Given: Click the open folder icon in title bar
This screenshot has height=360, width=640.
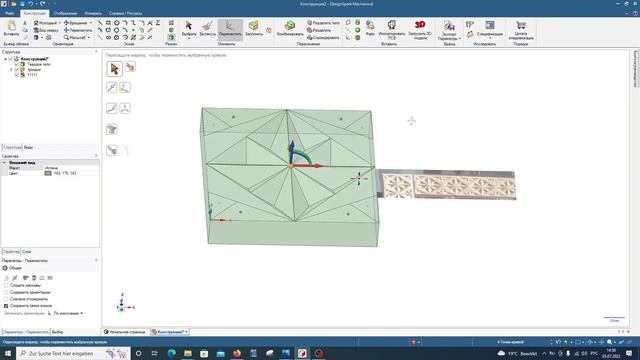Looking at the screenshot, I should 13,4.
